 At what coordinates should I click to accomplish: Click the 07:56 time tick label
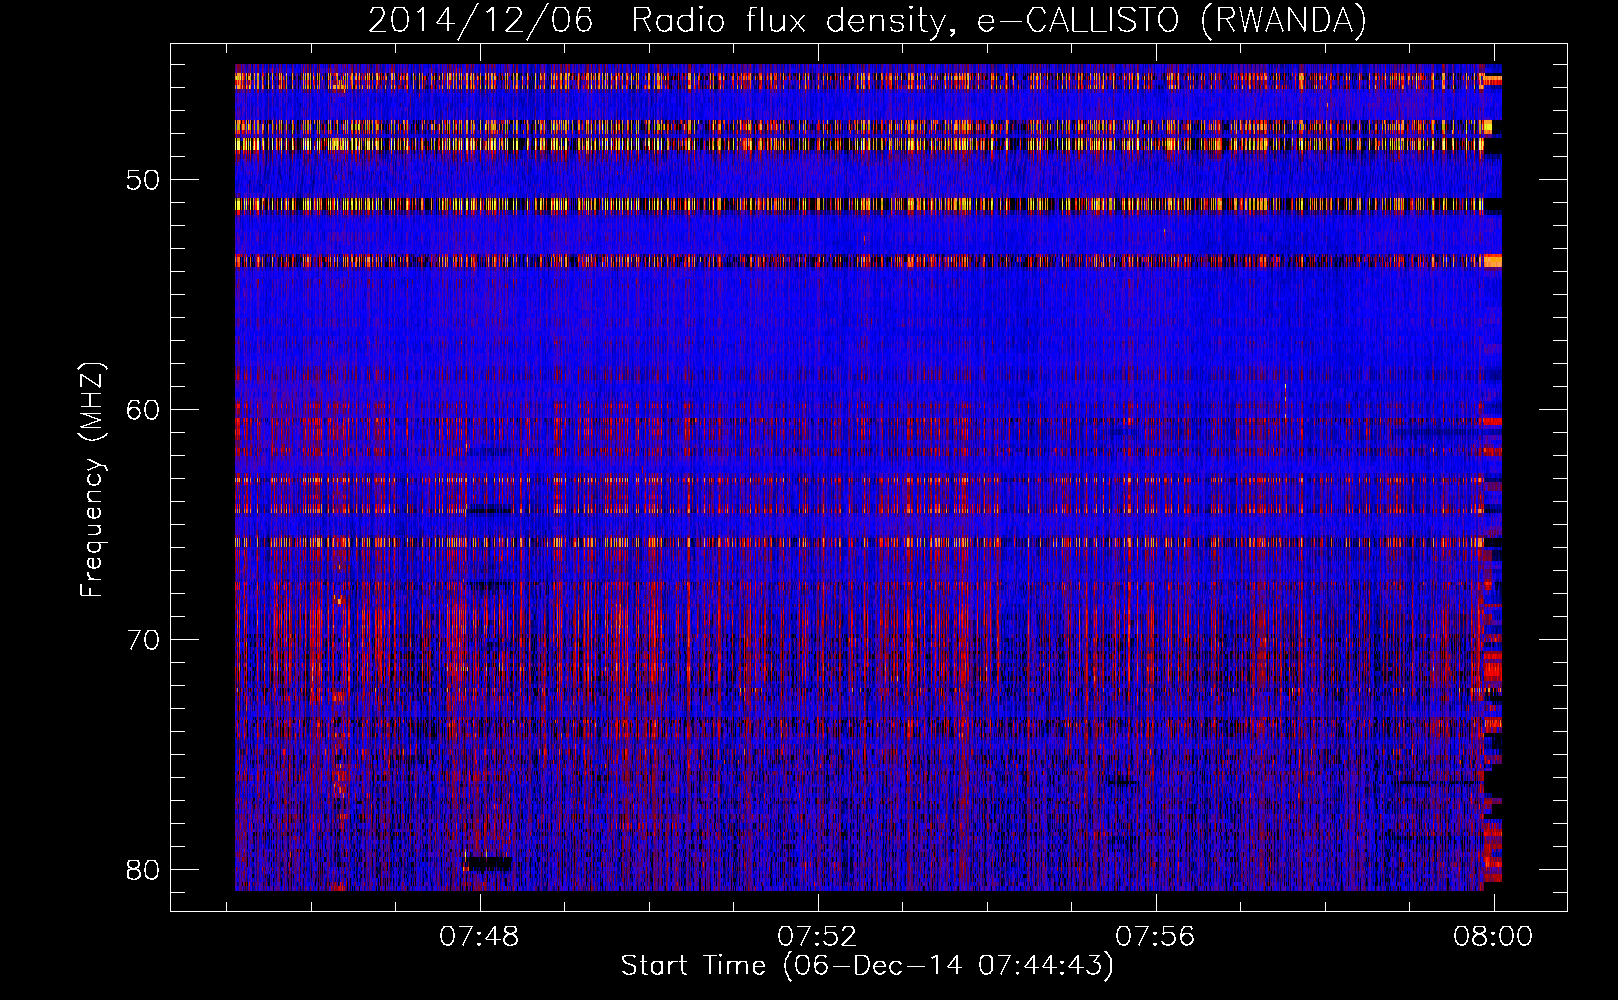[1156, 937]
